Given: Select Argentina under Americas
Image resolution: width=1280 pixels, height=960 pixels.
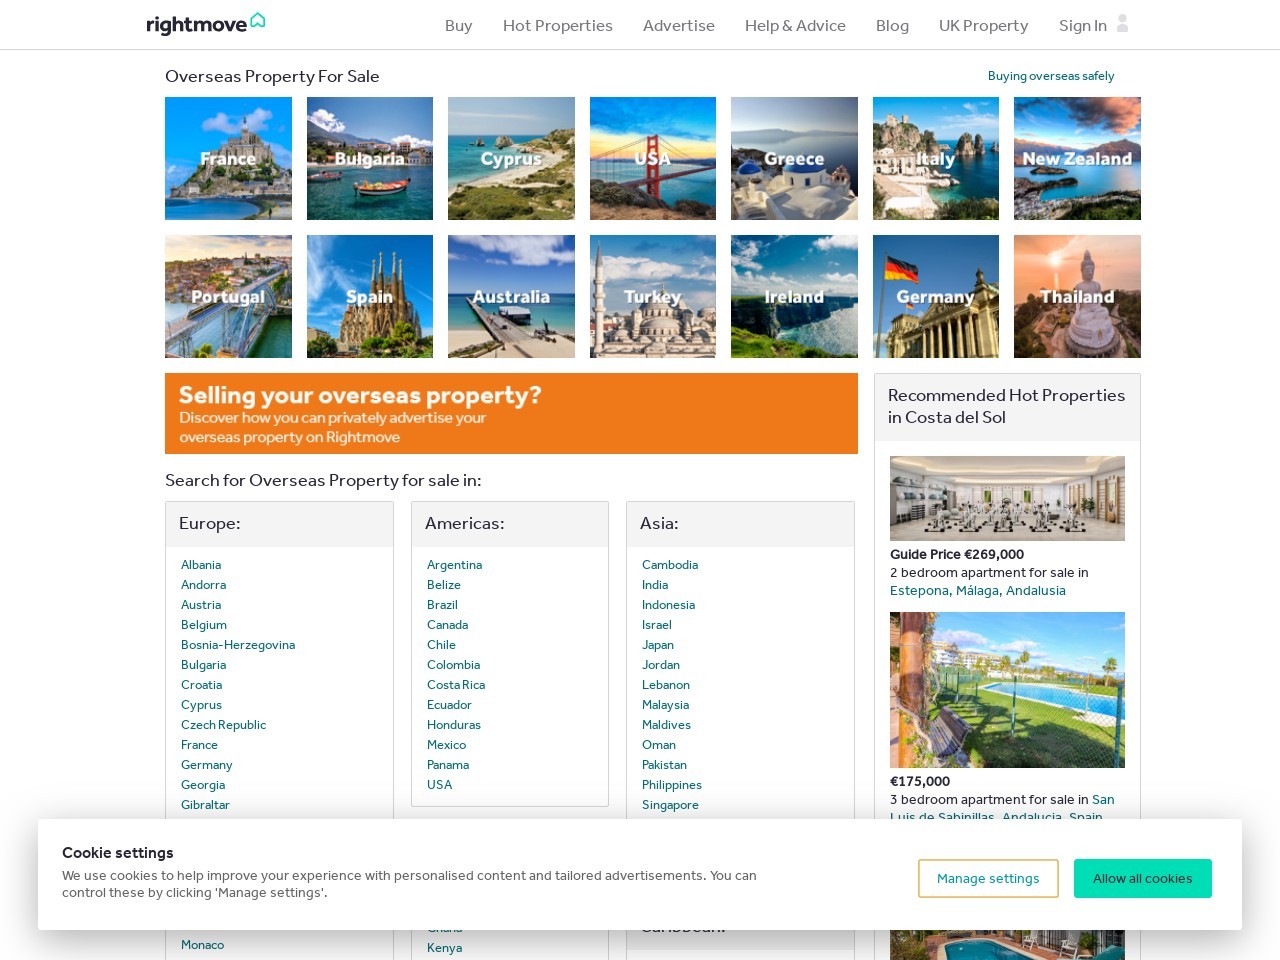Looking at the screenshot, I should [x=454, y=564].
